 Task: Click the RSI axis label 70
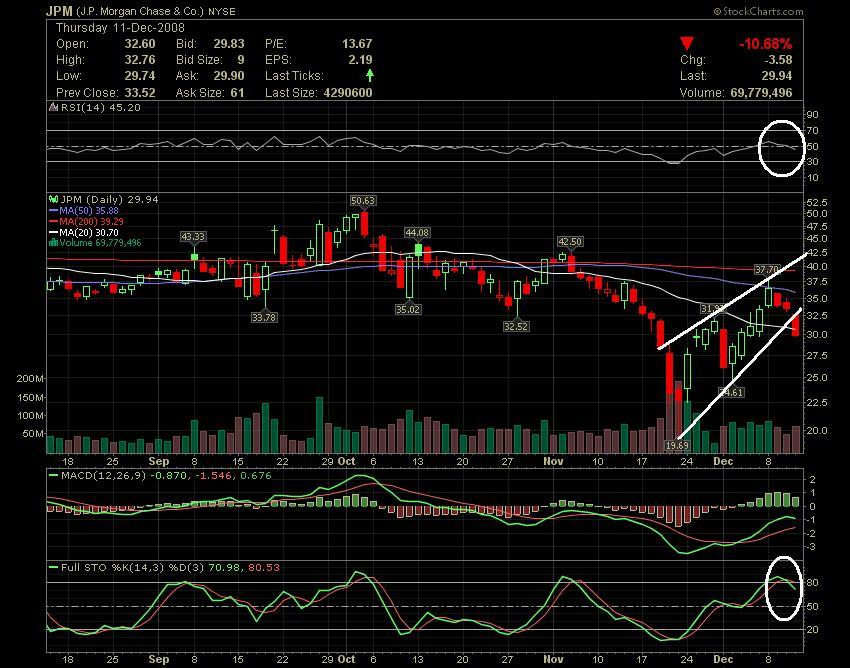click(x=813, y=131)
